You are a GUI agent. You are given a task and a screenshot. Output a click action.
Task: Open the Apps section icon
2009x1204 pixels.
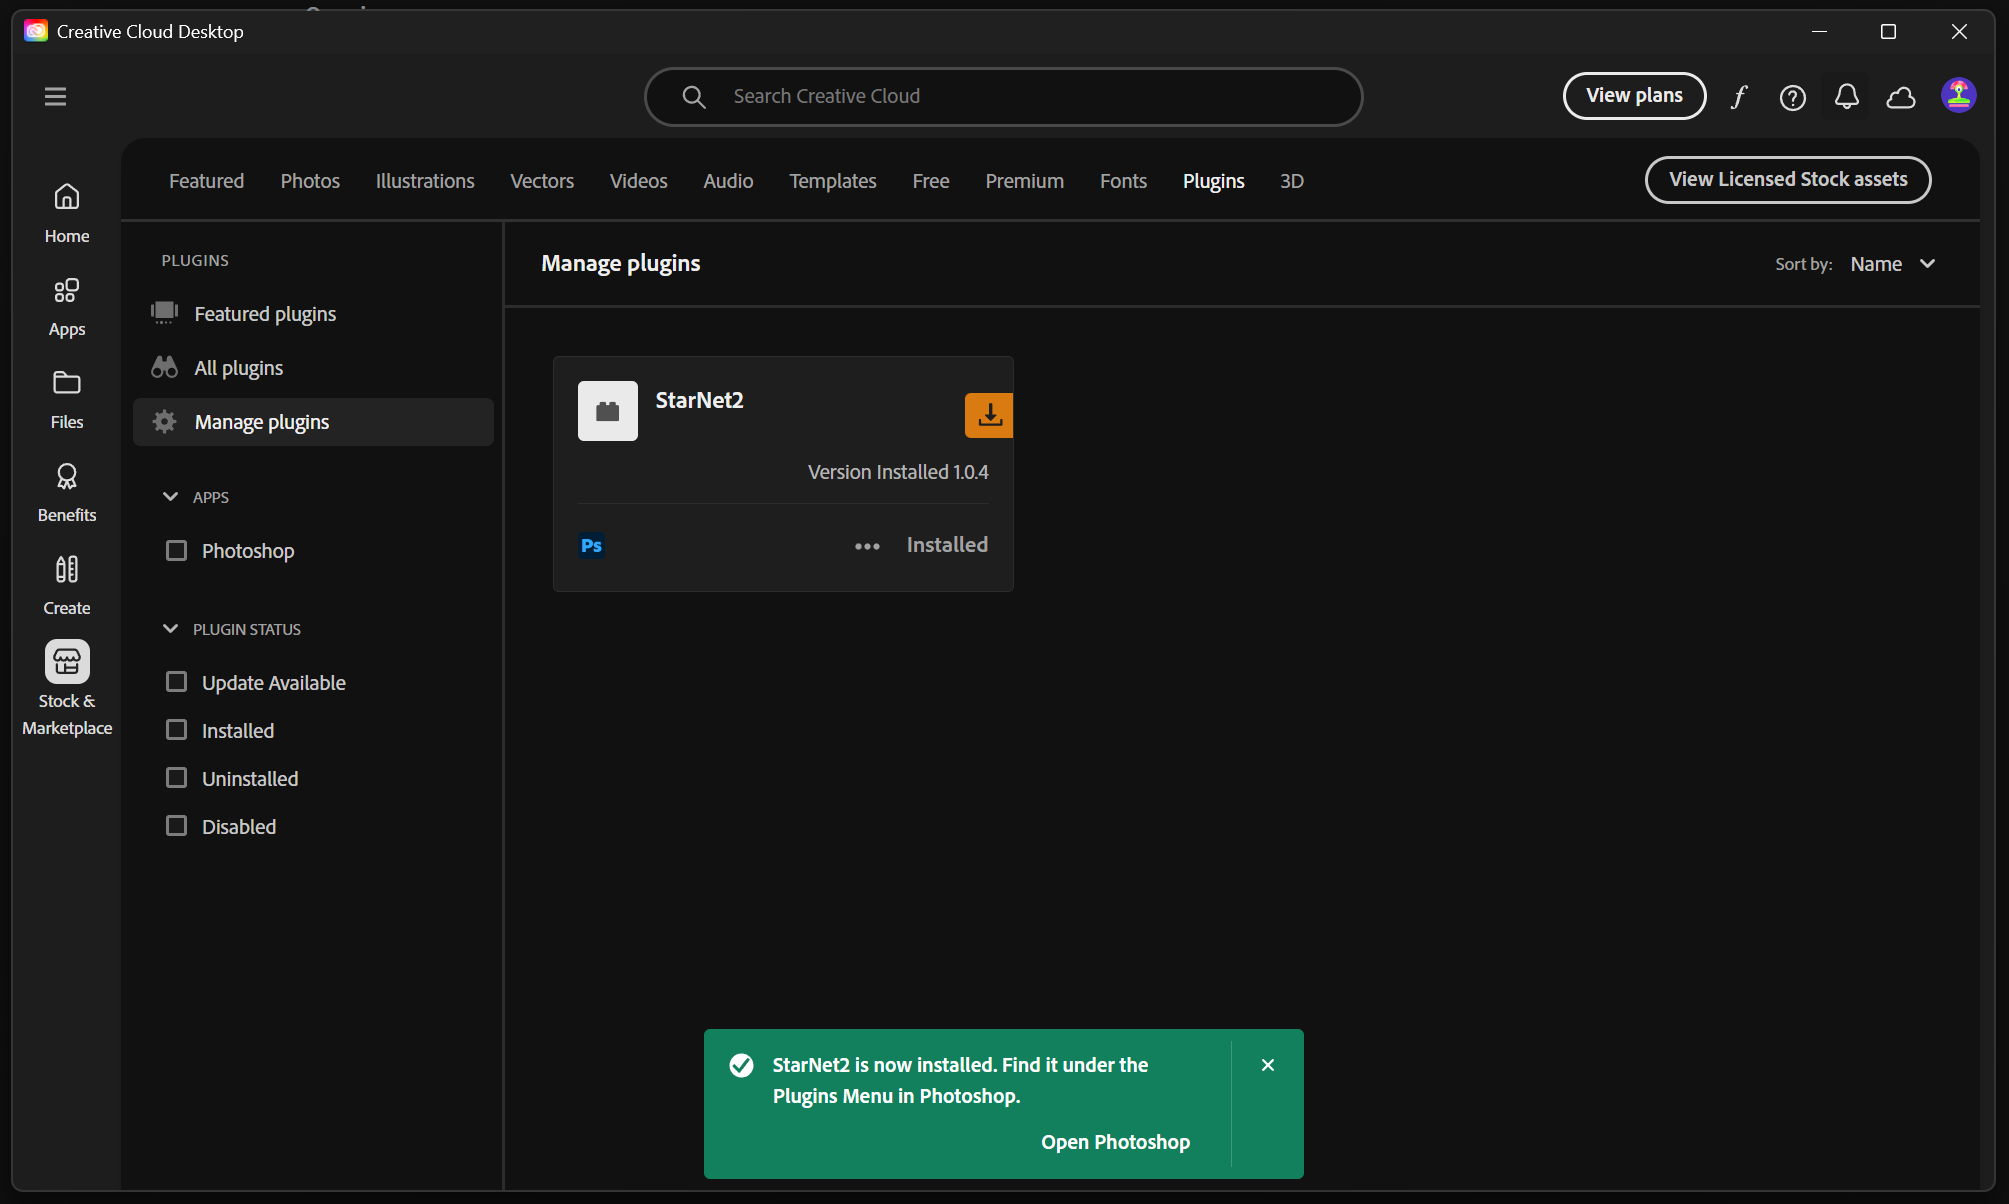pos(67,291)
